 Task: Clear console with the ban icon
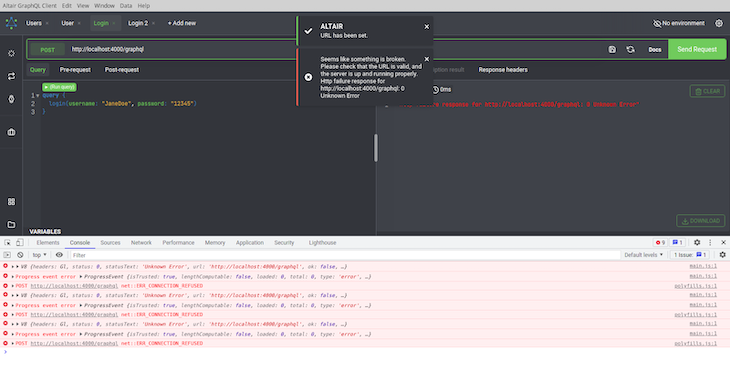coord(20,255)
